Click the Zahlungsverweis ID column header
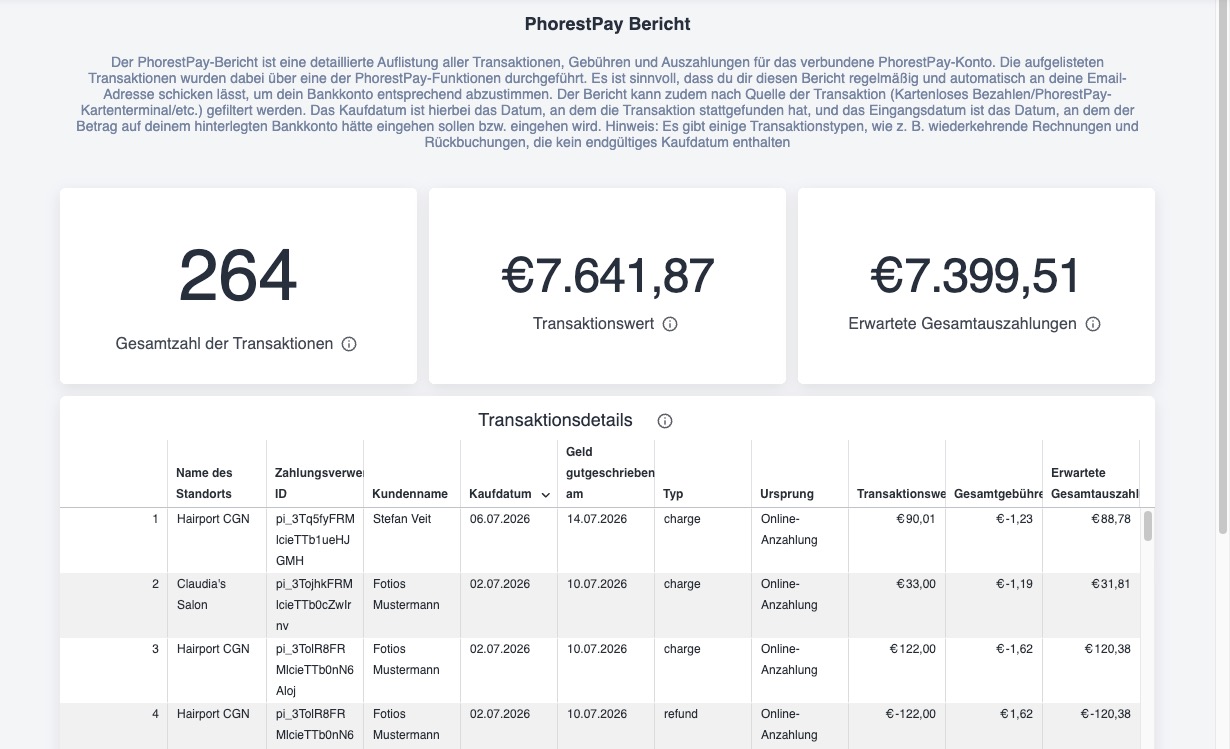 (314, 483)
